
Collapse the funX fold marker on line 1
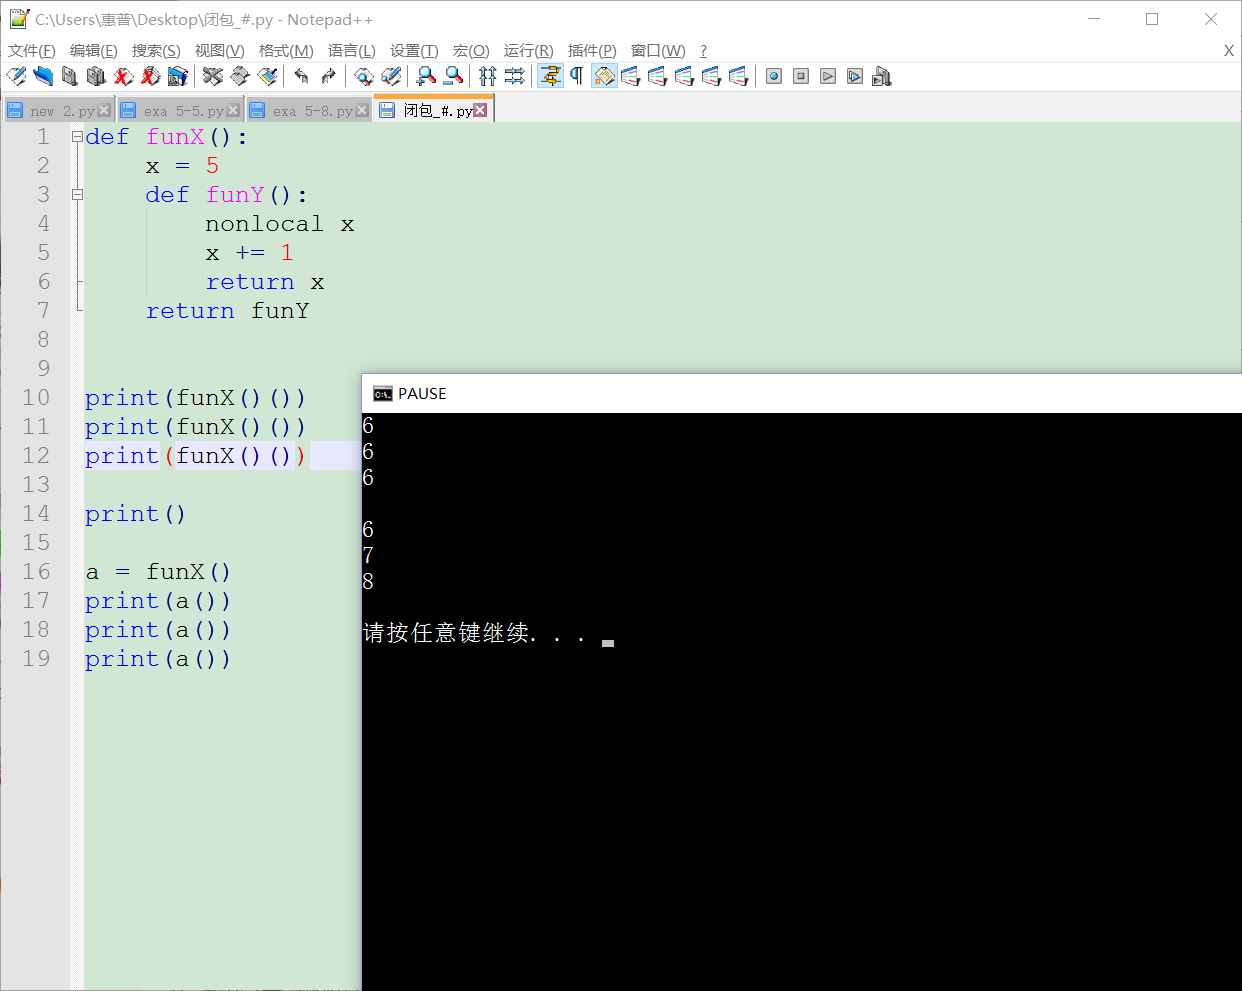[x=77, y=137]
